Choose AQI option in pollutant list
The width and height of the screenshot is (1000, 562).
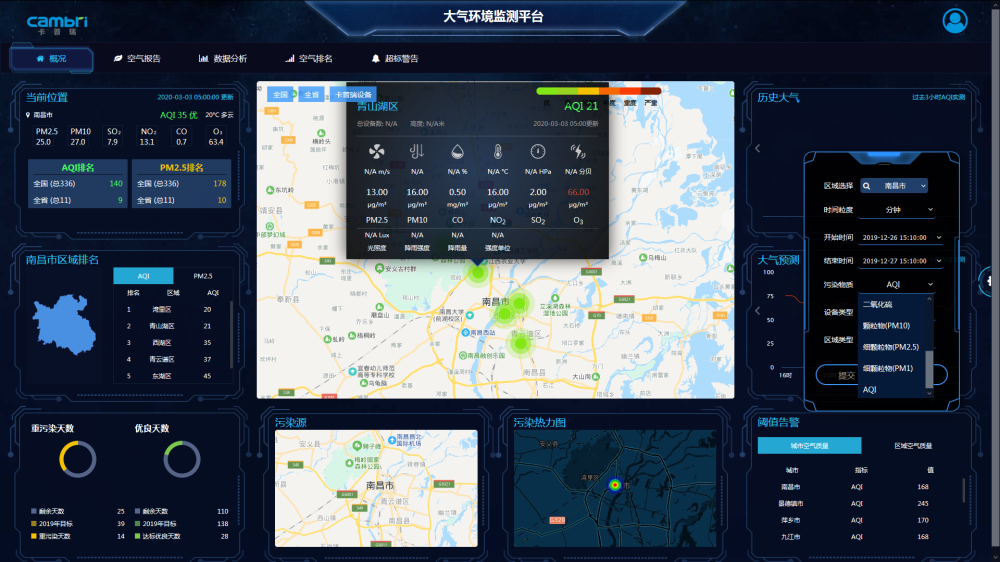[892, 389]
